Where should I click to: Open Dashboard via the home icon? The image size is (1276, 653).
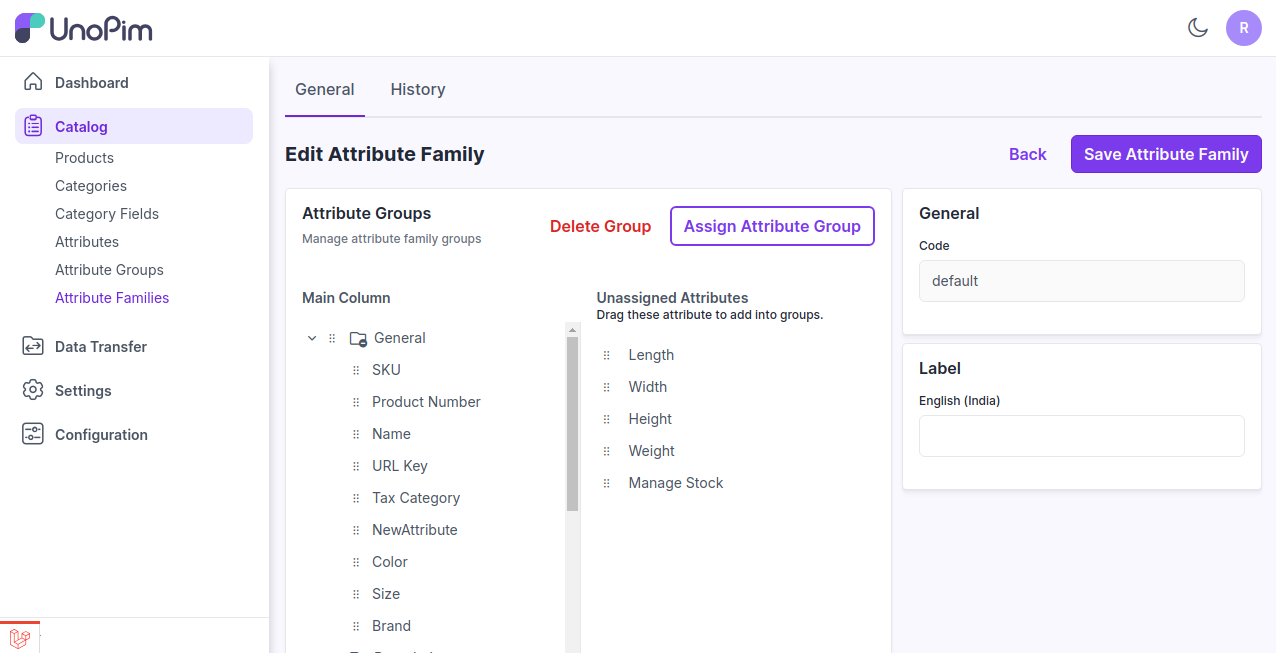[33, 82]
